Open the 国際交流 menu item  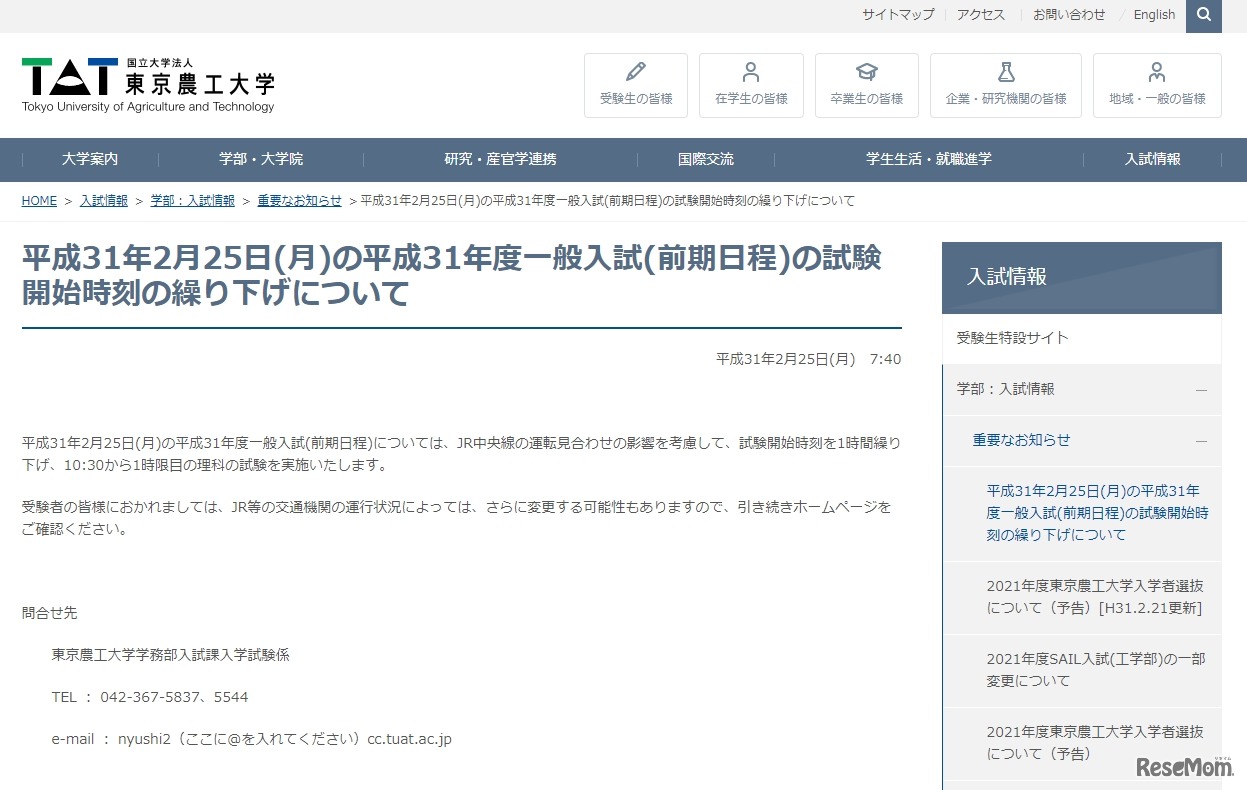(x=704, y=159)
